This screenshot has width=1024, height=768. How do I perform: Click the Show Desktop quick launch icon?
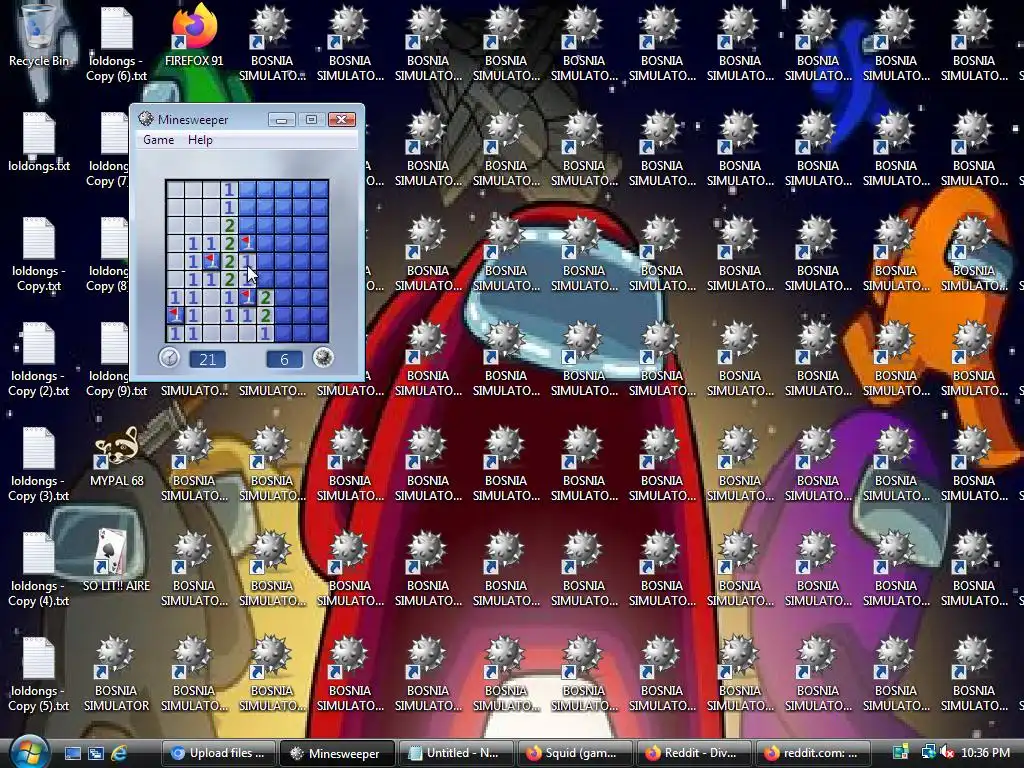tap(72, 754)
